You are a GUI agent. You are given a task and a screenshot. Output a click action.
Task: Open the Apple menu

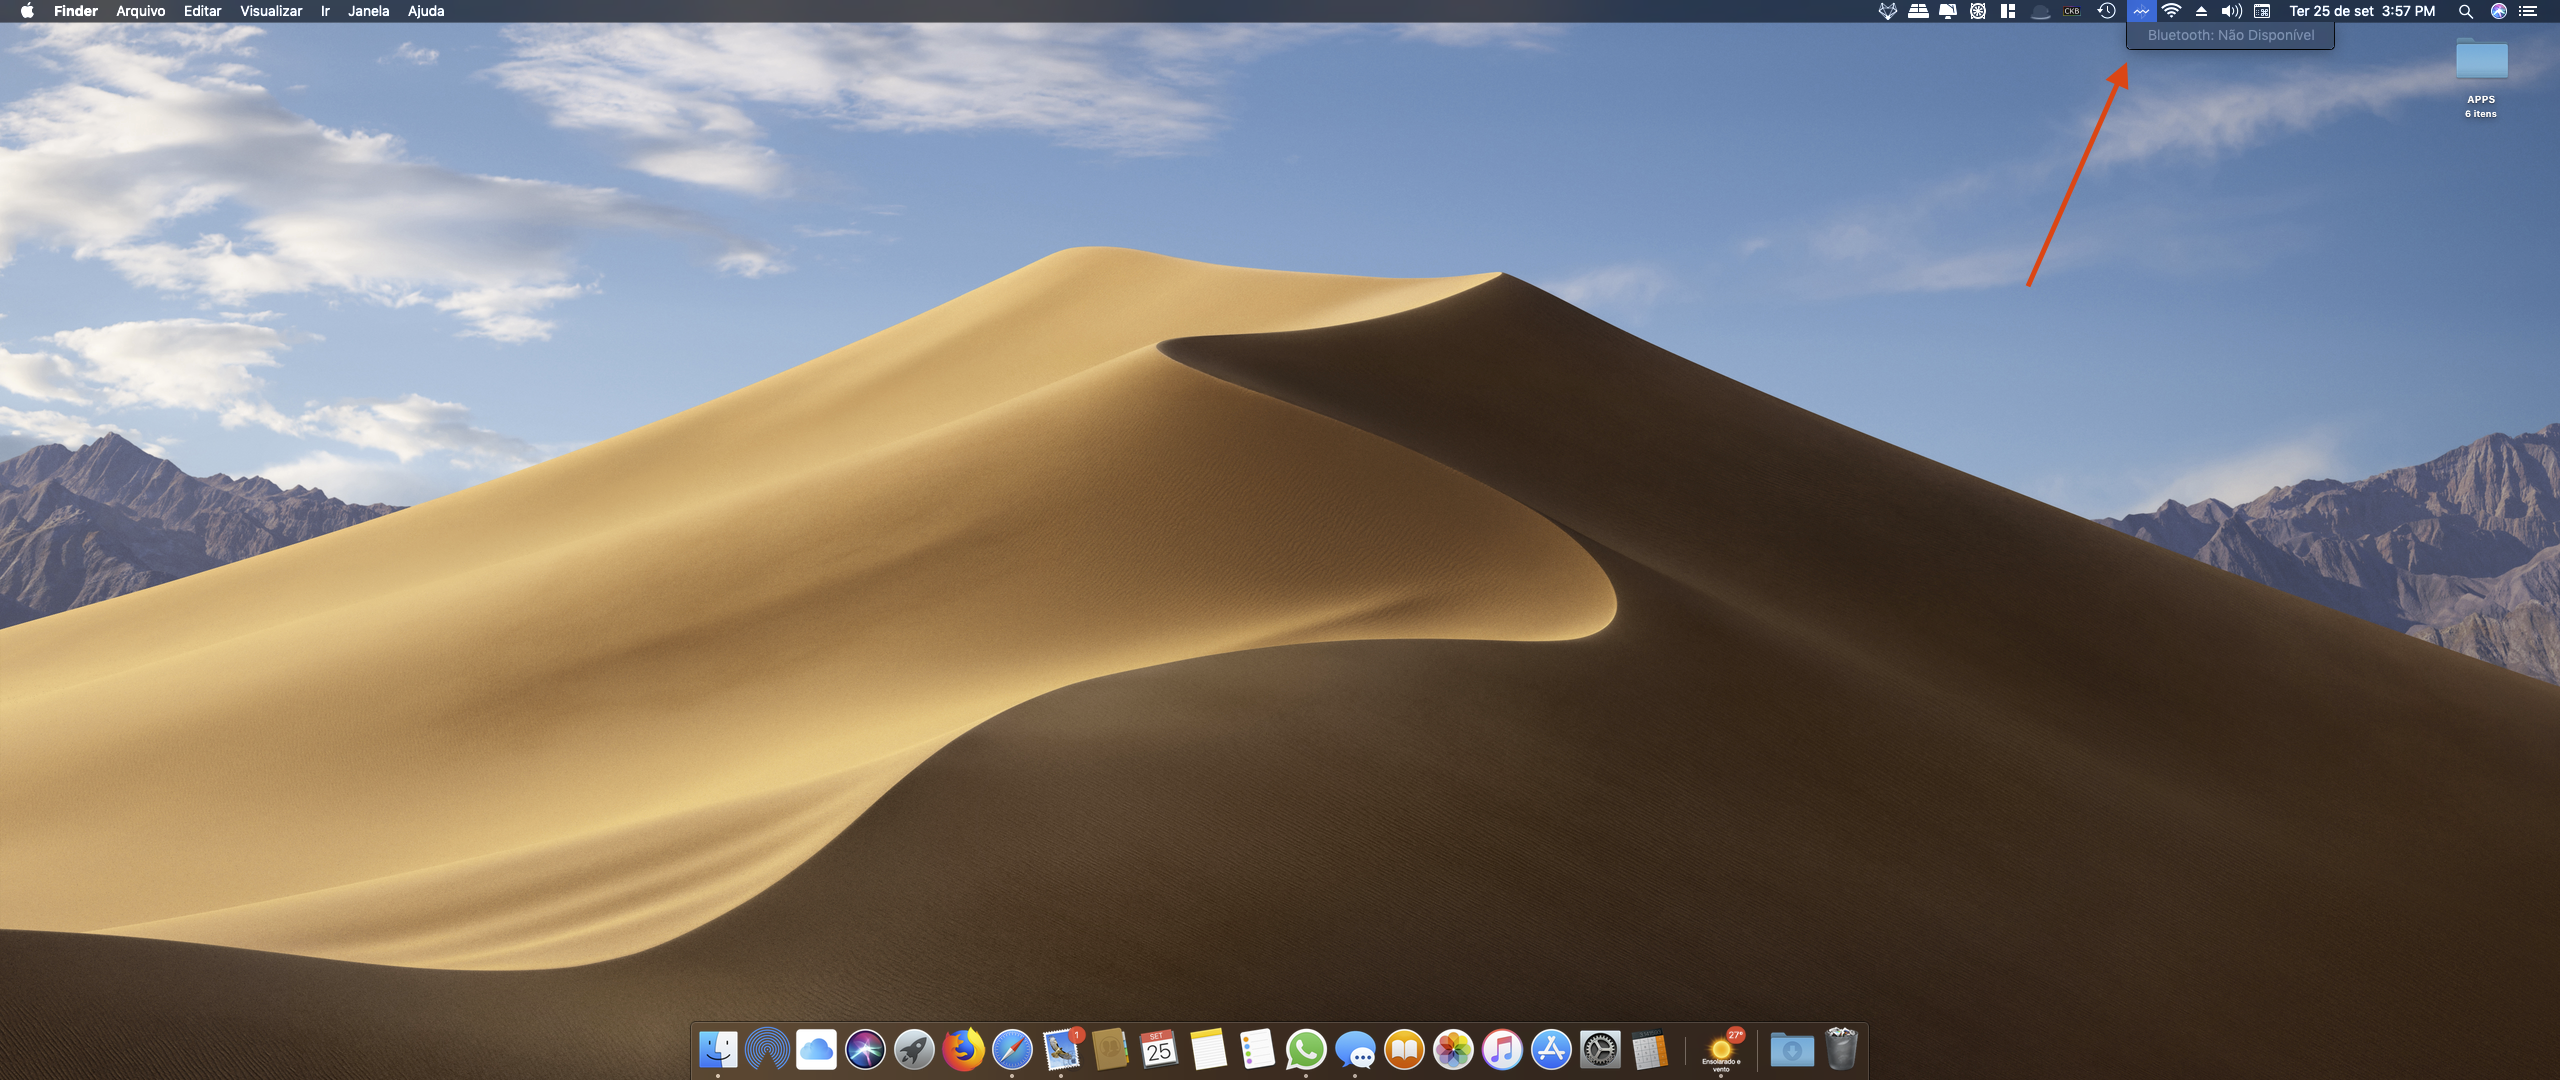[x=27, y=11]
